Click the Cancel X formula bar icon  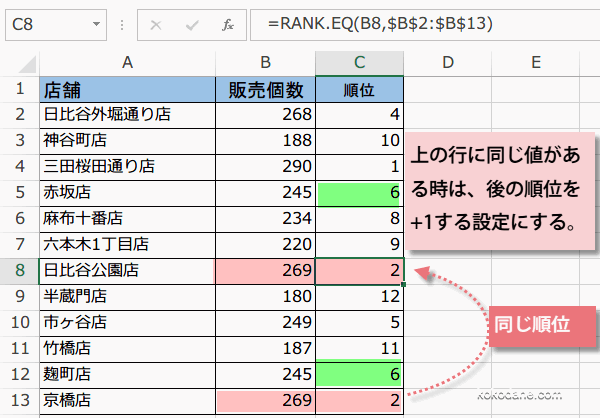tap(156, 25)
